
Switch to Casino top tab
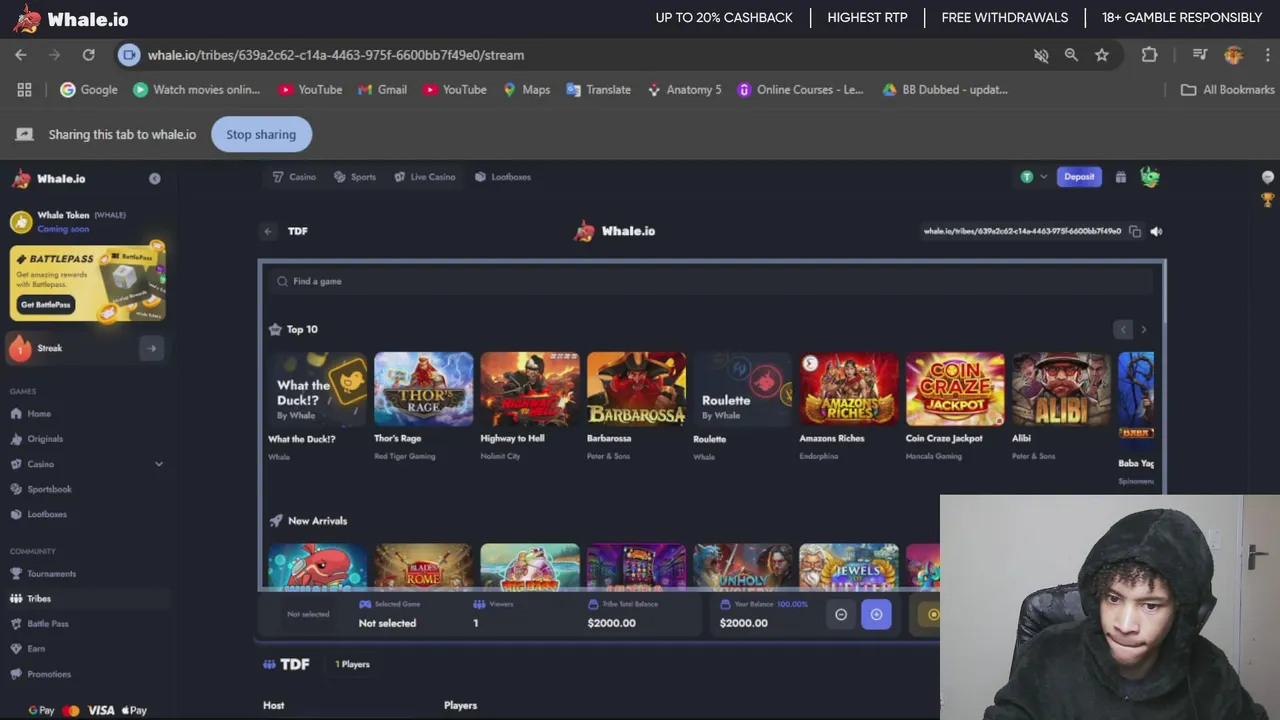pyautogui.click(x=294, y=177)
